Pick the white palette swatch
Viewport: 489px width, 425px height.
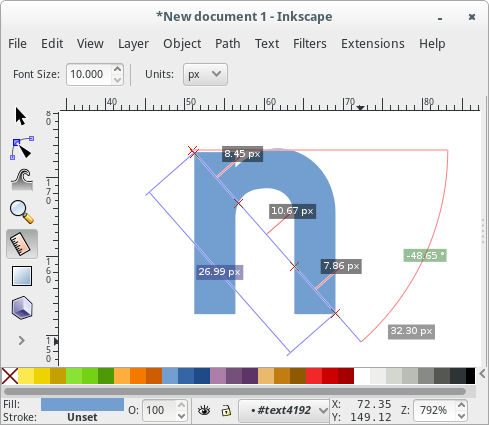pyautogui.click(x=362, y=376)
